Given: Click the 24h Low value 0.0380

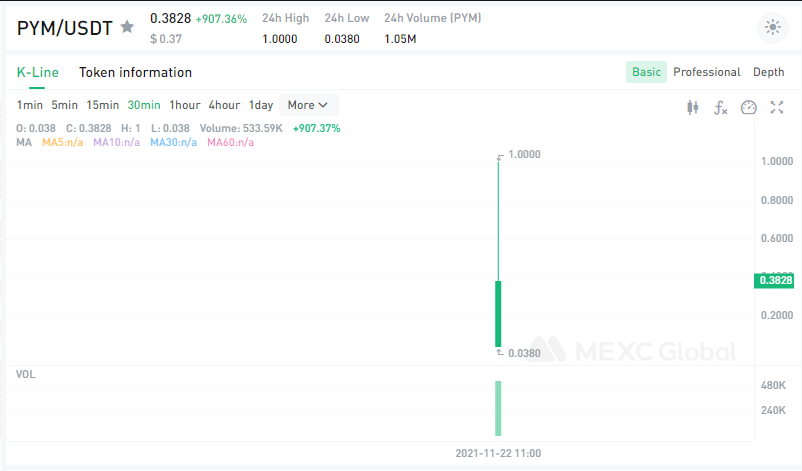Looking at the screenshot, I should point(342,39).
